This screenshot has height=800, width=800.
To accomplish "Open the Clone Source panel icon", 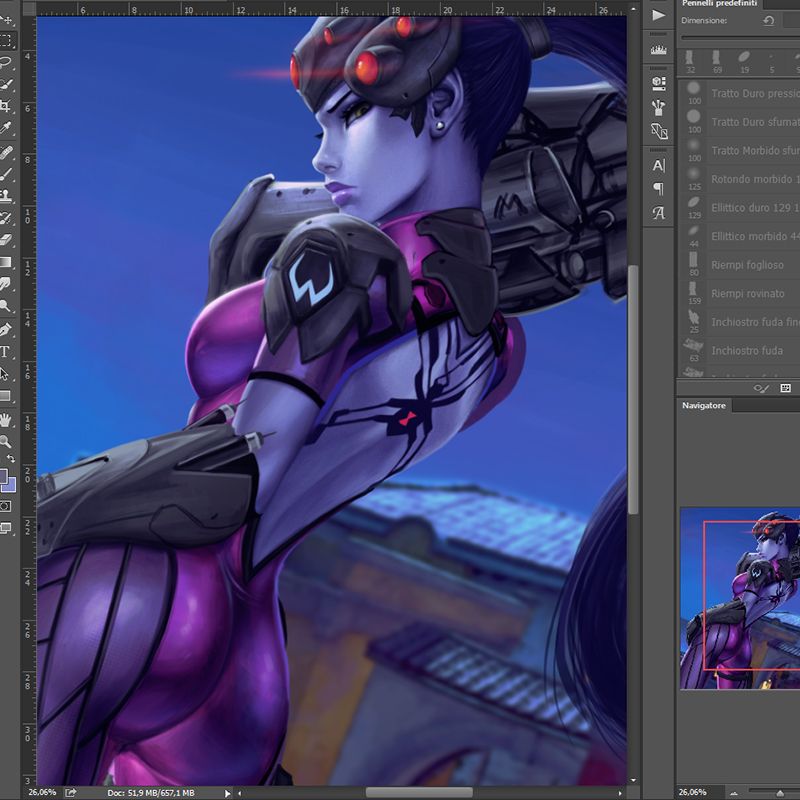I will pos(659,132).
